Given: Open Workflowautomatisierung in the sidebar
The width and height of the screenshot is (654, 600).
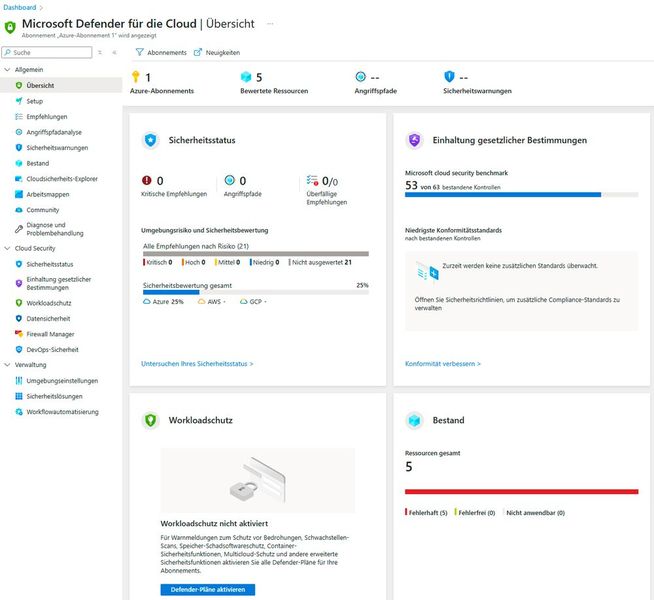Looking at the screenshot, I should 61,412.
